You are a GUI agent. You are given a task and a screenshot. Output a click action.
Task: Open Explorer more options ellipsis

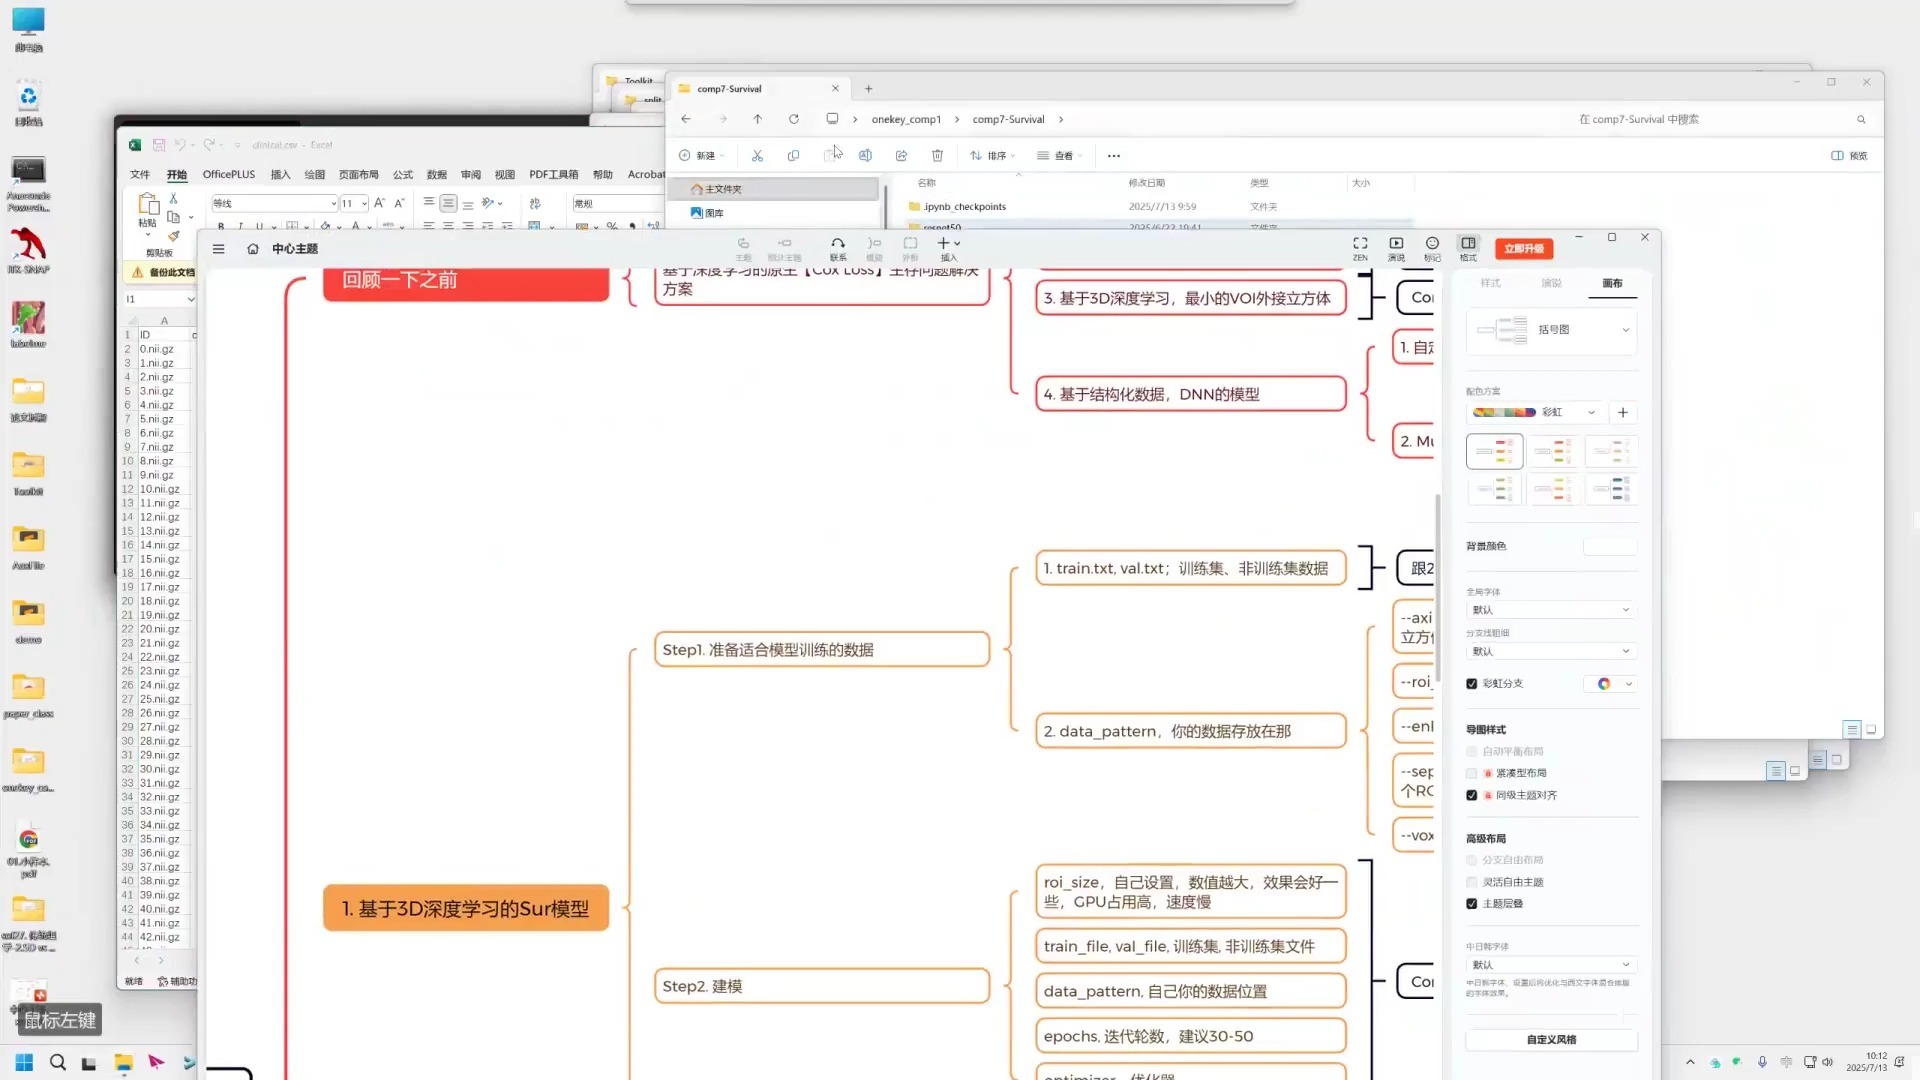1114,156
